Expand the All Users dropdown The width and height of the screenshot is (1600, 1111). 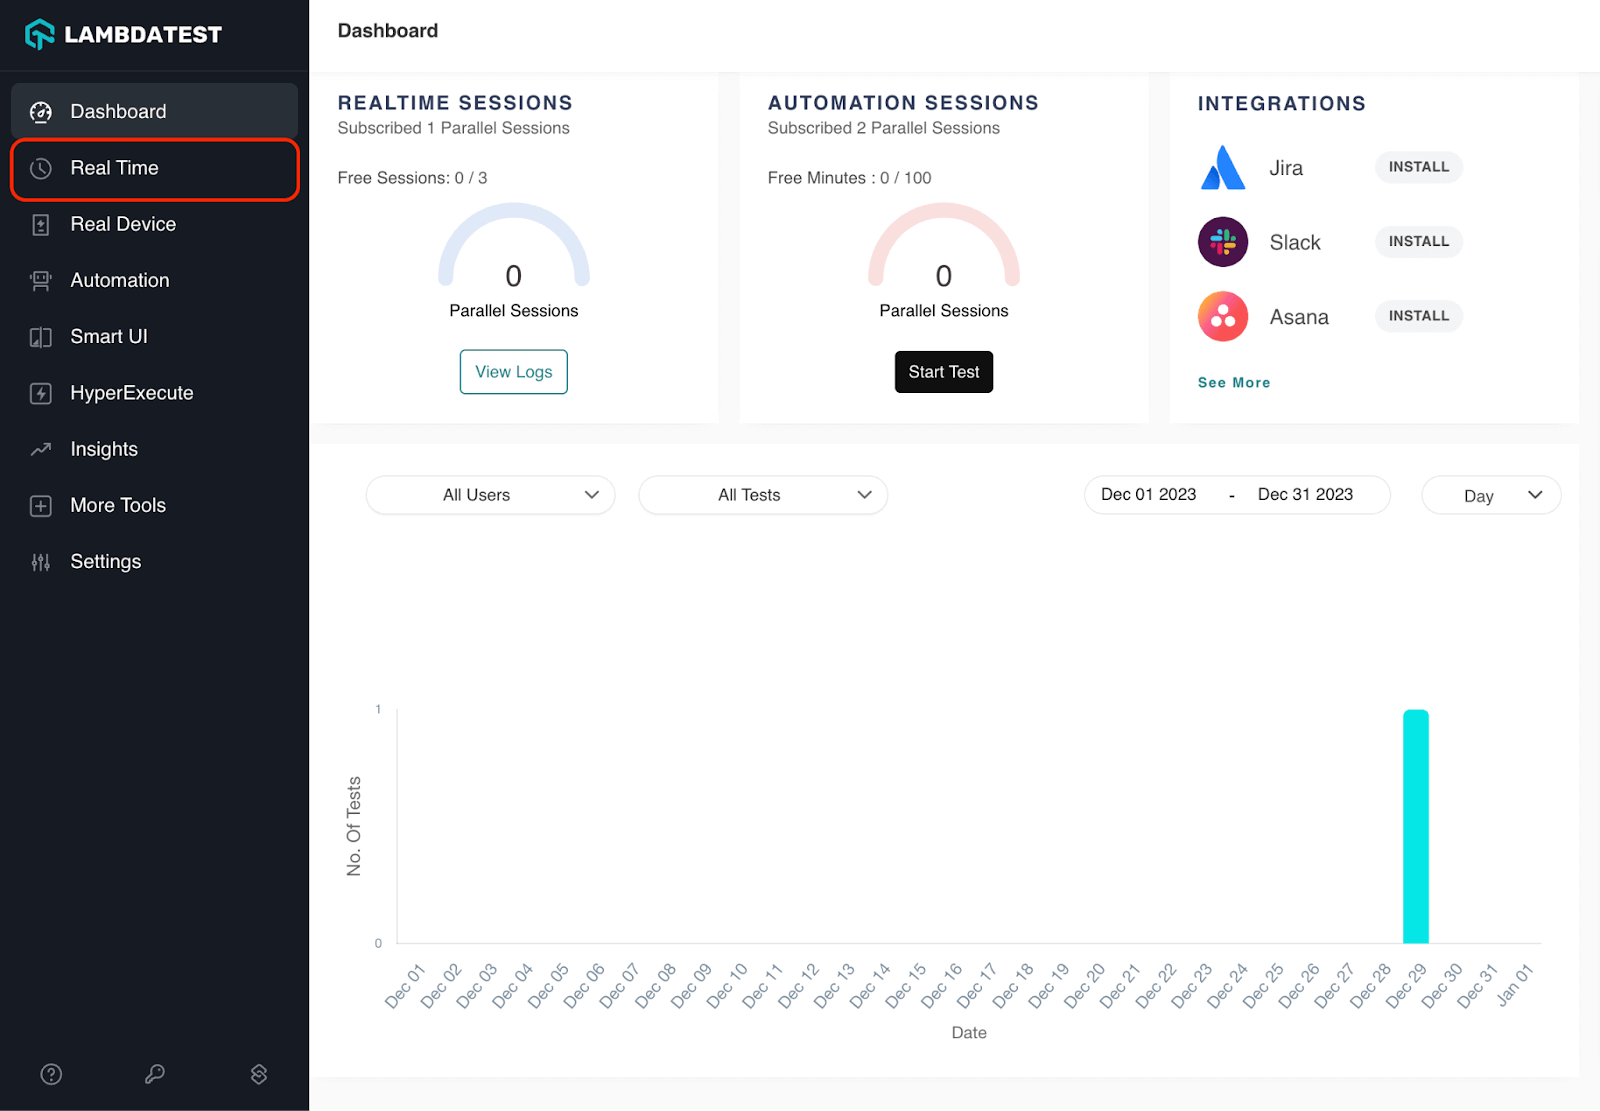[490, 495]
